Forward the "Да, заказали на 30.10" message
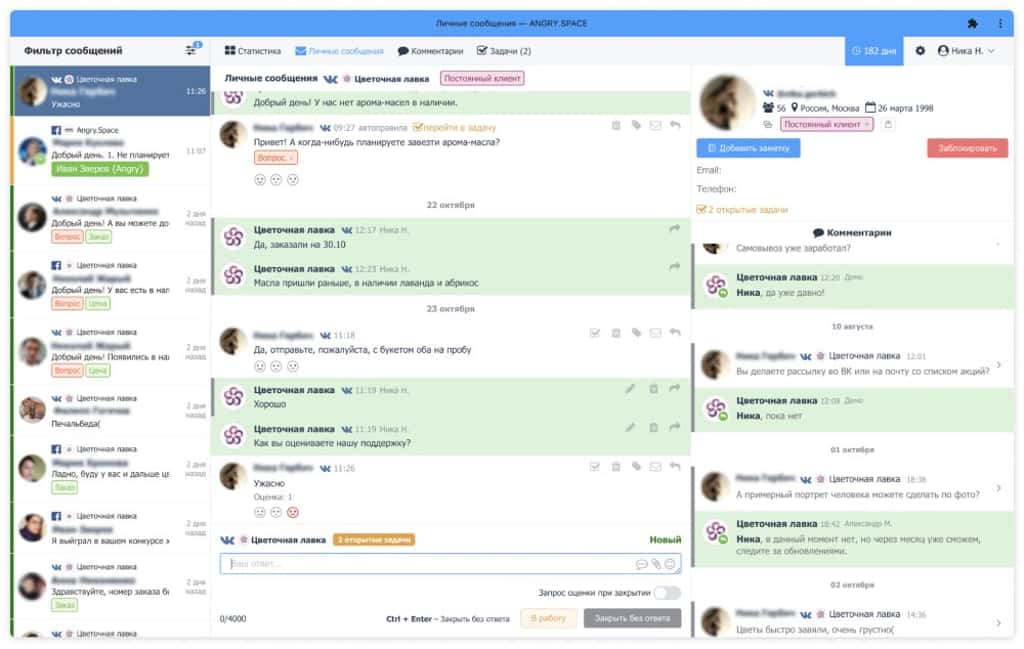This screenshot has height=649, width=1024. click(x=675, y=229)
